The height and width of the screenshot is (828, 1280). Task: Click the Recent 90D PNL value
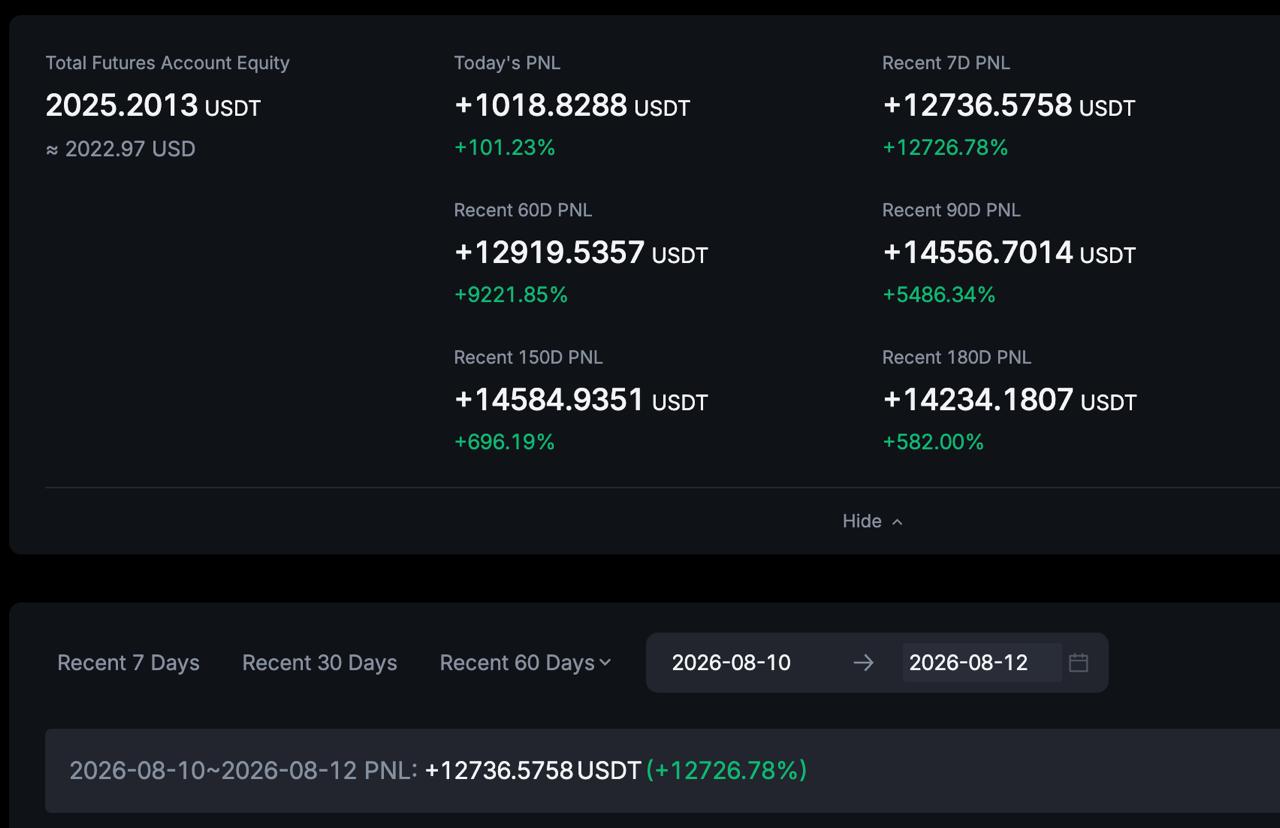pos(1009,252)
